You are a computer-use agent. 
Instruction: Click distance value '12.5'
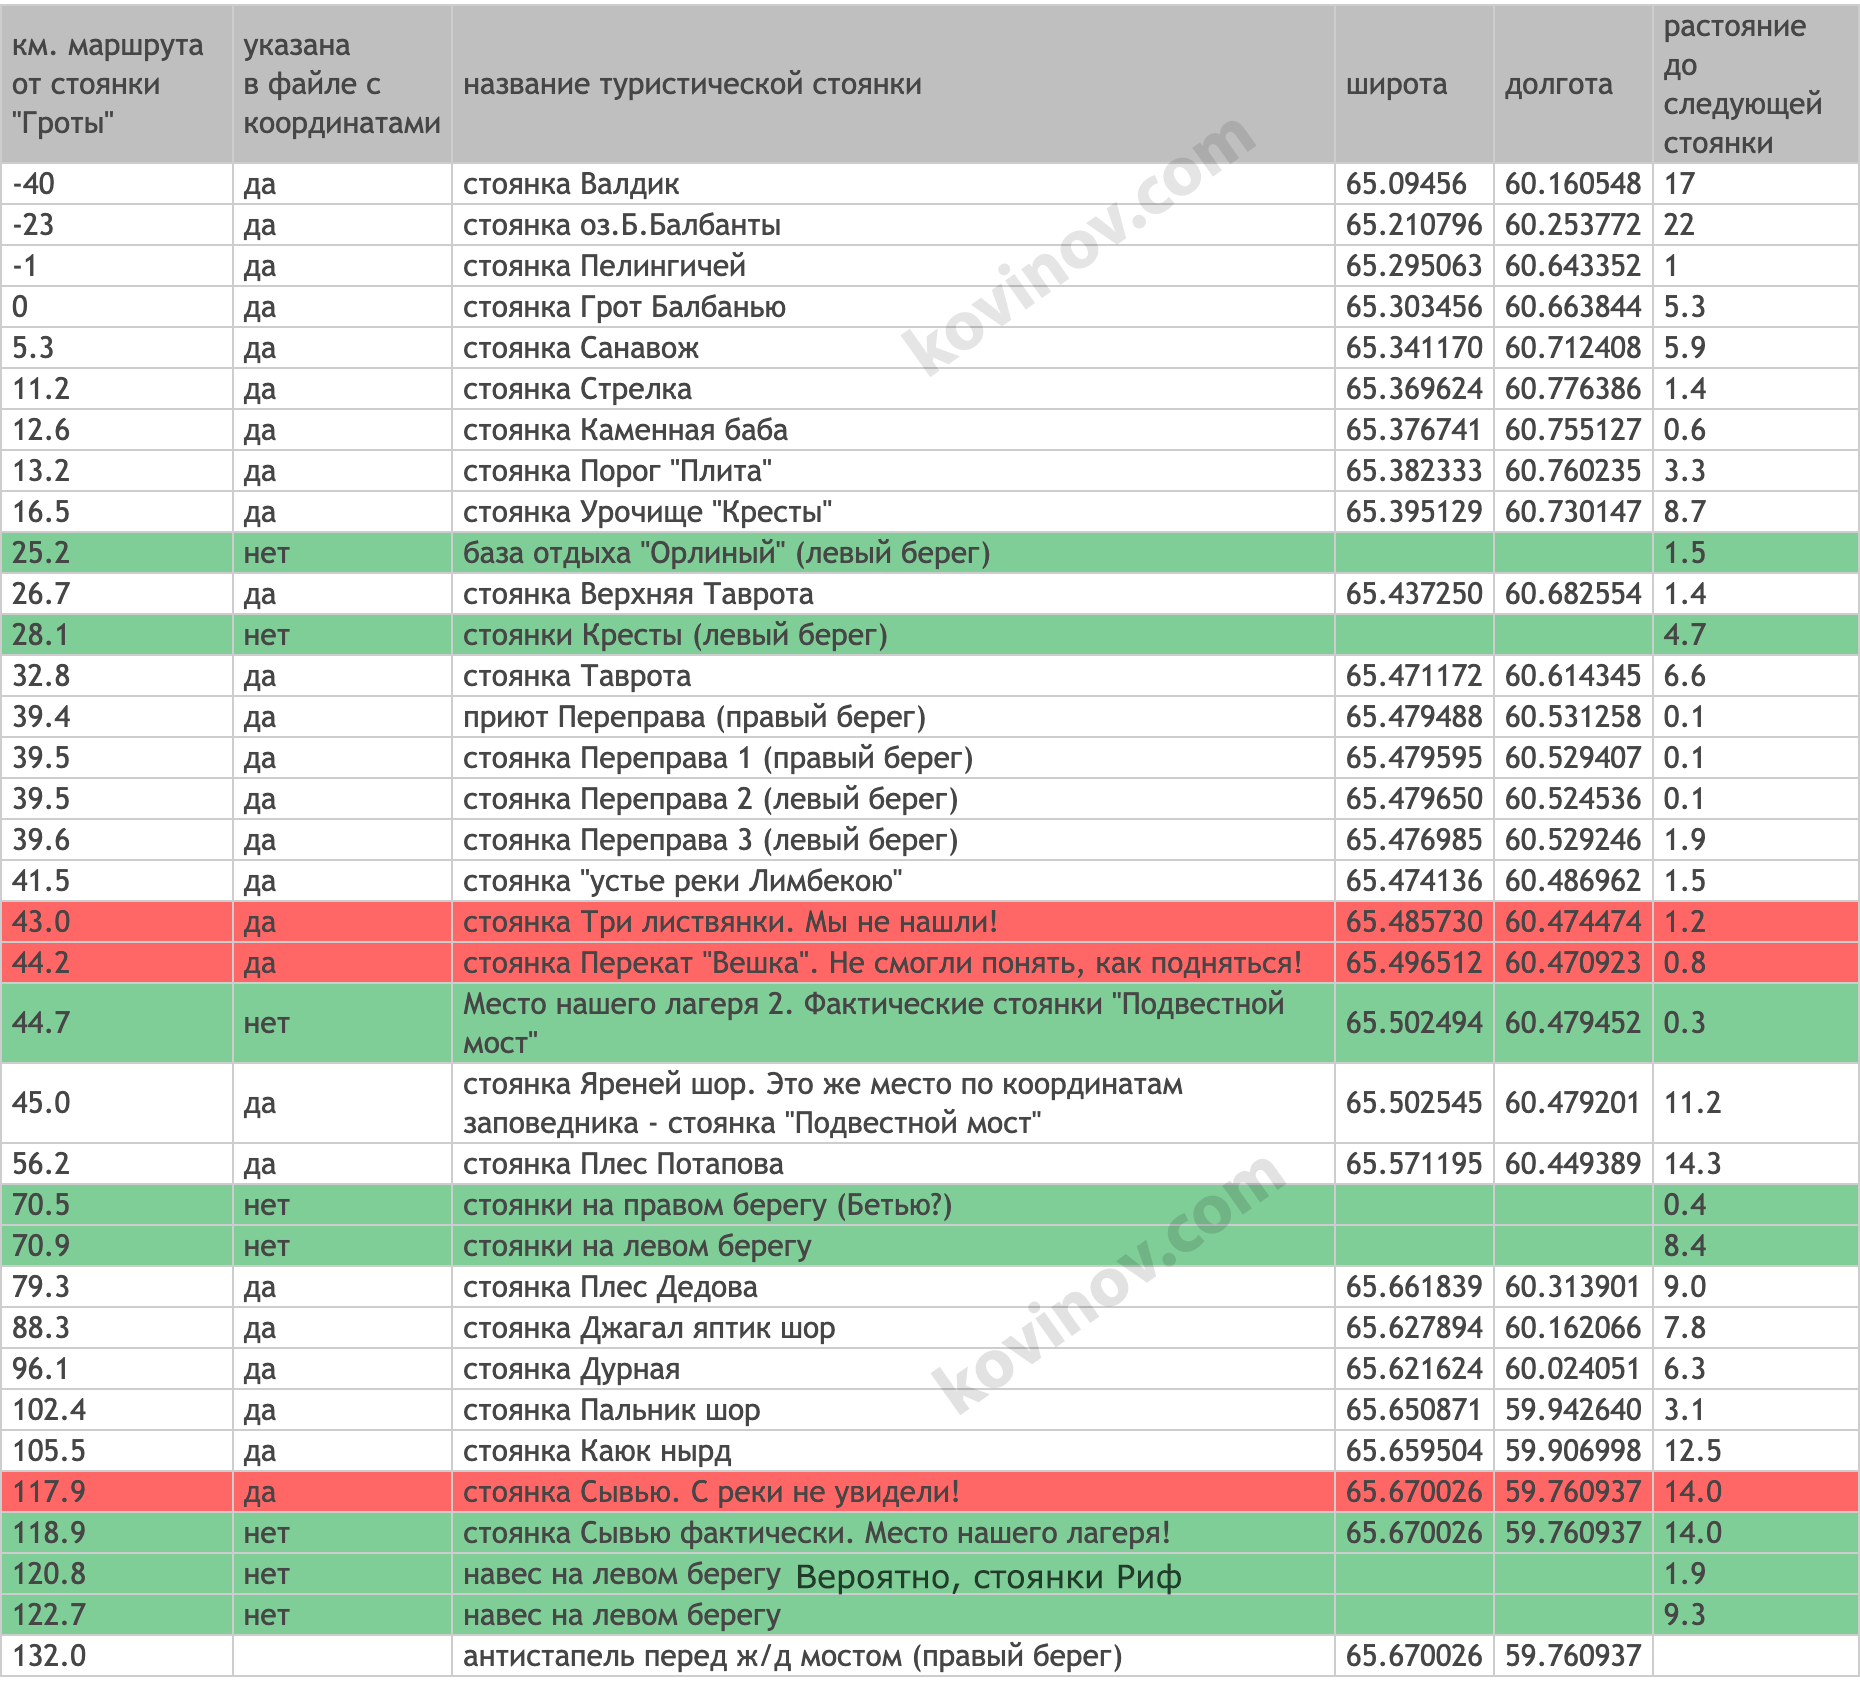click(x=1692, y=1451)
